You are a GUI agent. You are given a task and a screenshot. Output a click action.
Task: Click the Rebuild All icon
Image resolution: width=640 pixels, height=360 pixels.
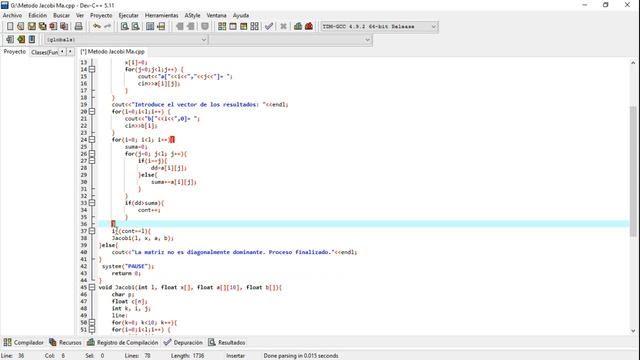[x=254, y=27]
